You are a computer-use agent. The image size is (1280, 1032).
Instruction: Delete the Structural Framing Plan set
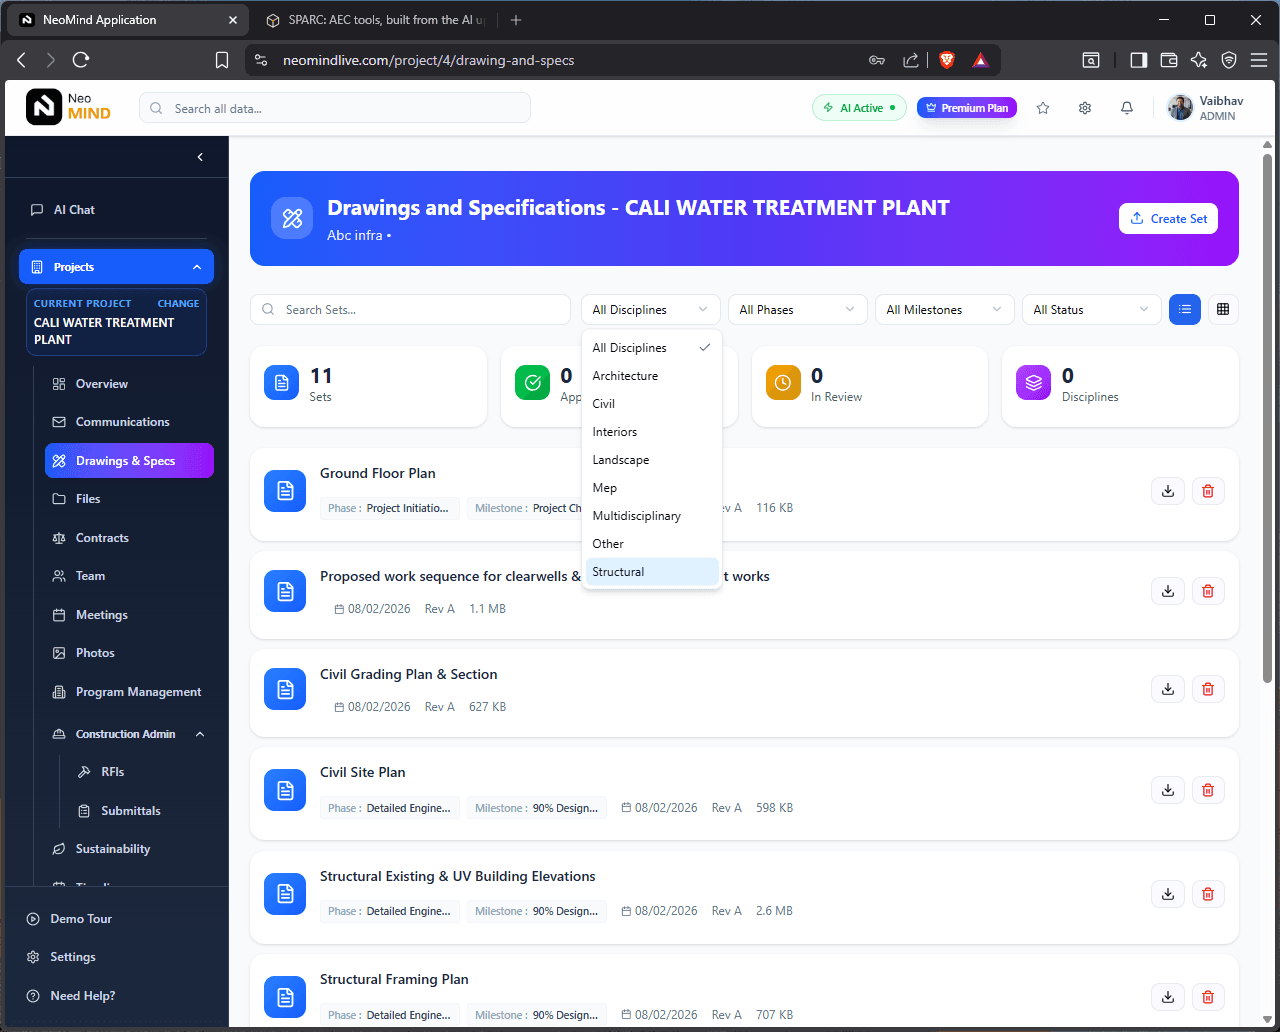tap(1208, 997)
